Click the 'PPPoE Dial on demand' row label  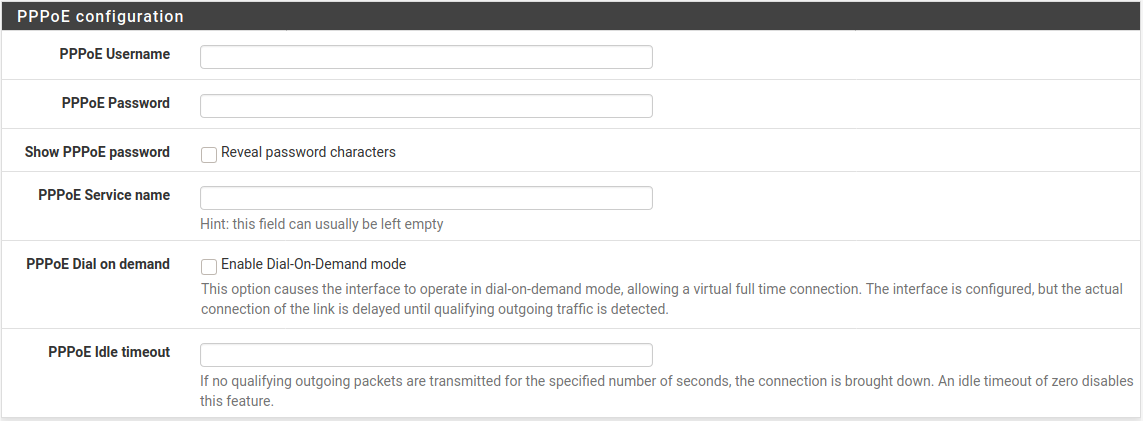coord(98,265)
